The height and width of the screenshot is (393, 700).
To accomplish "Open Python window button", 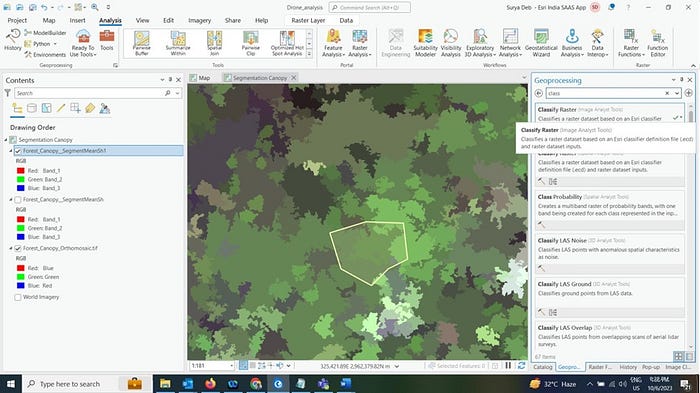I will pos(41,44).
